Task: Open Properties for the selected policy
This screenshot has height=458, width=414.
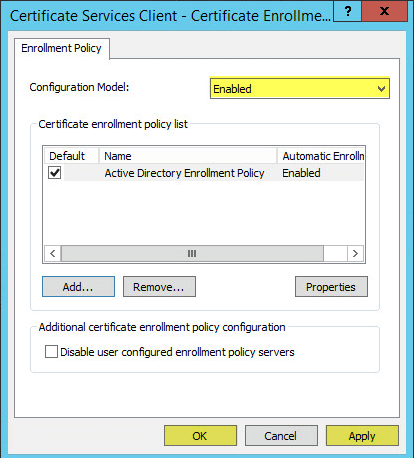Action: pos(331,287)
